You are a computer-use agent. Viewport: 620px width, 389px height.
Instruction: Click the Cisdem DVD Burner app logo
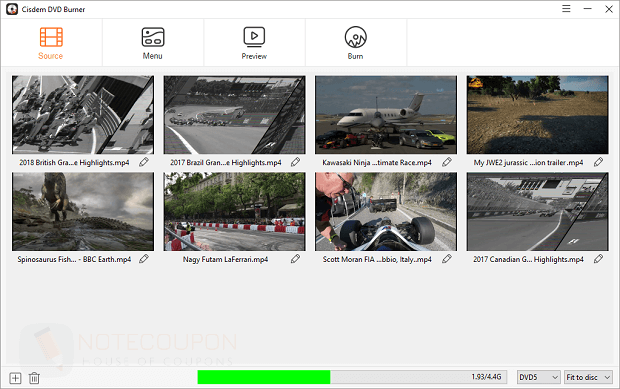point(12,9)
